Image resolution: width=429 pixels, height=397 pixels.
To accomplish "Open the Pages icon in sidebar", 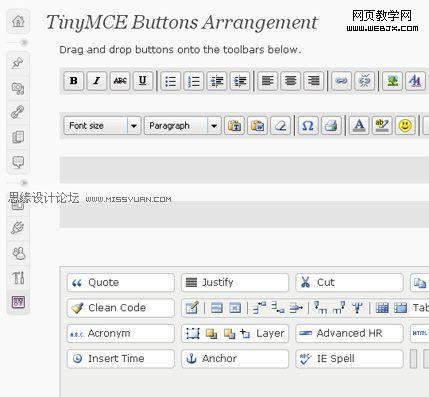I will click(18, 137).
